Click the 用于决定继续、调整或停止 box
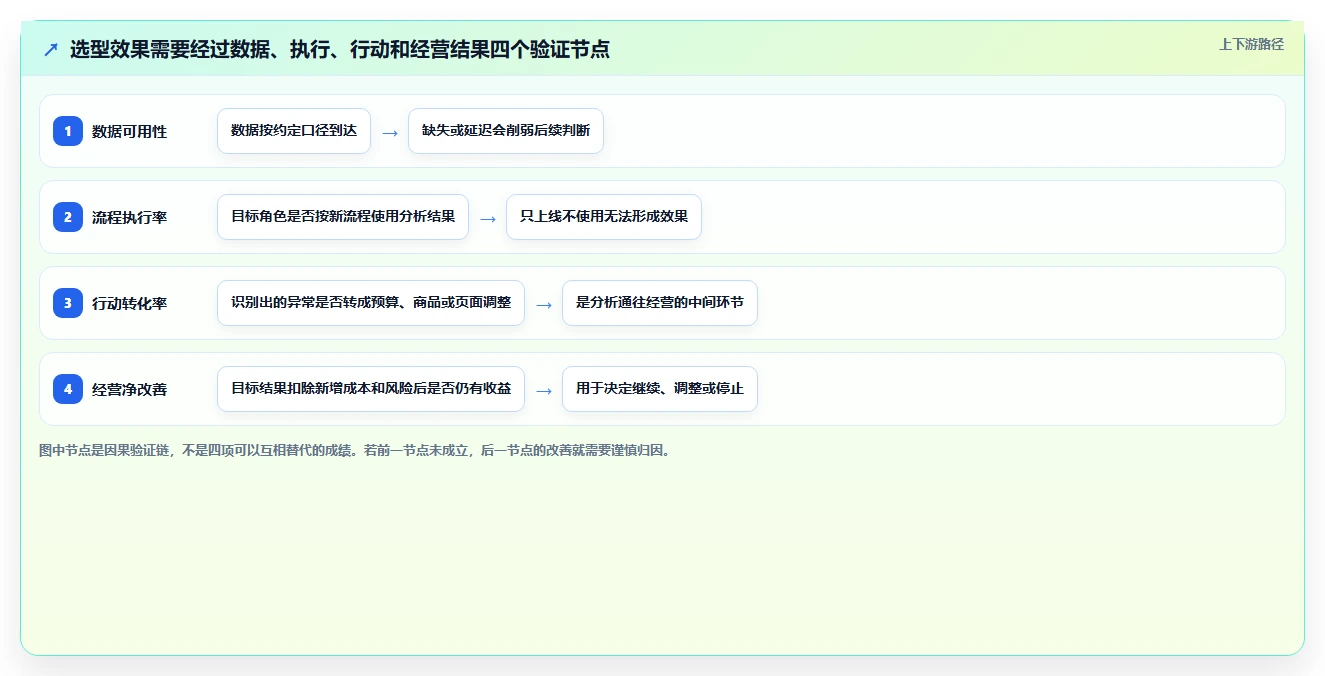 660,389
